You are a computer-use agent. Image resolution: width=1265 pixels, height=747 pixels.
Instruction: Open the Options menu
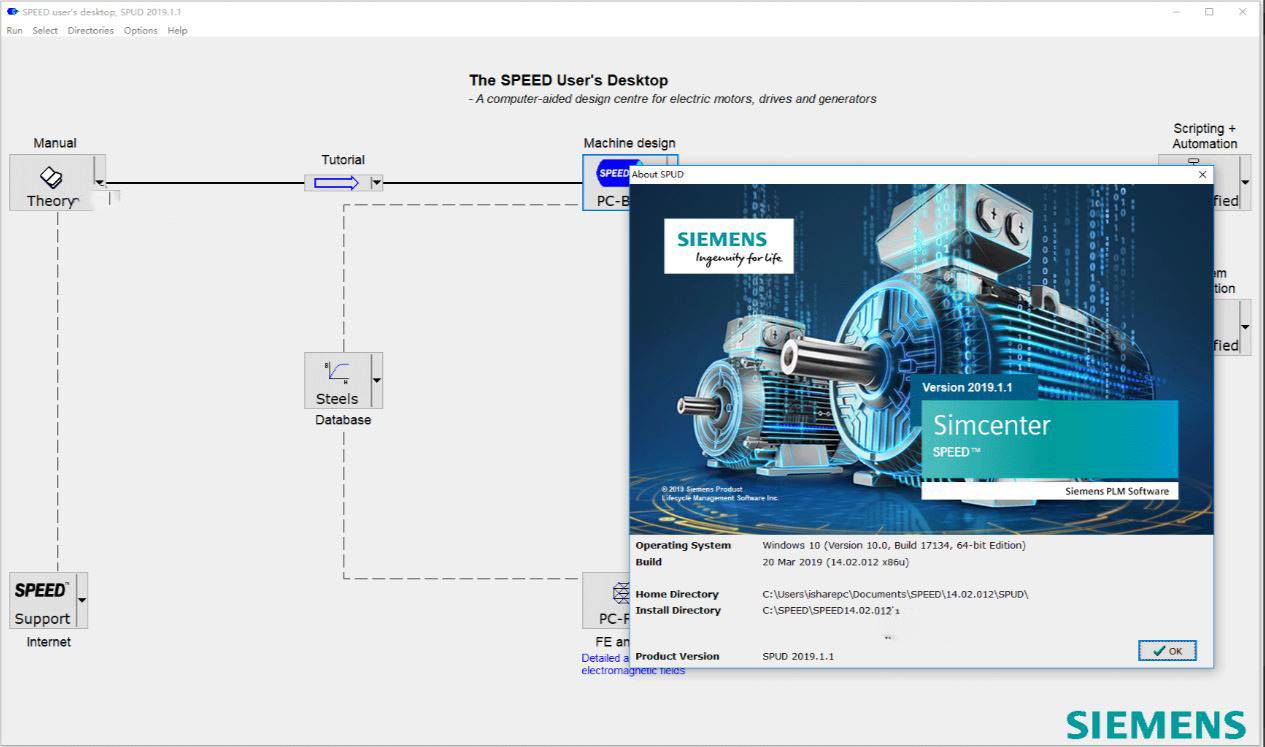141,30
